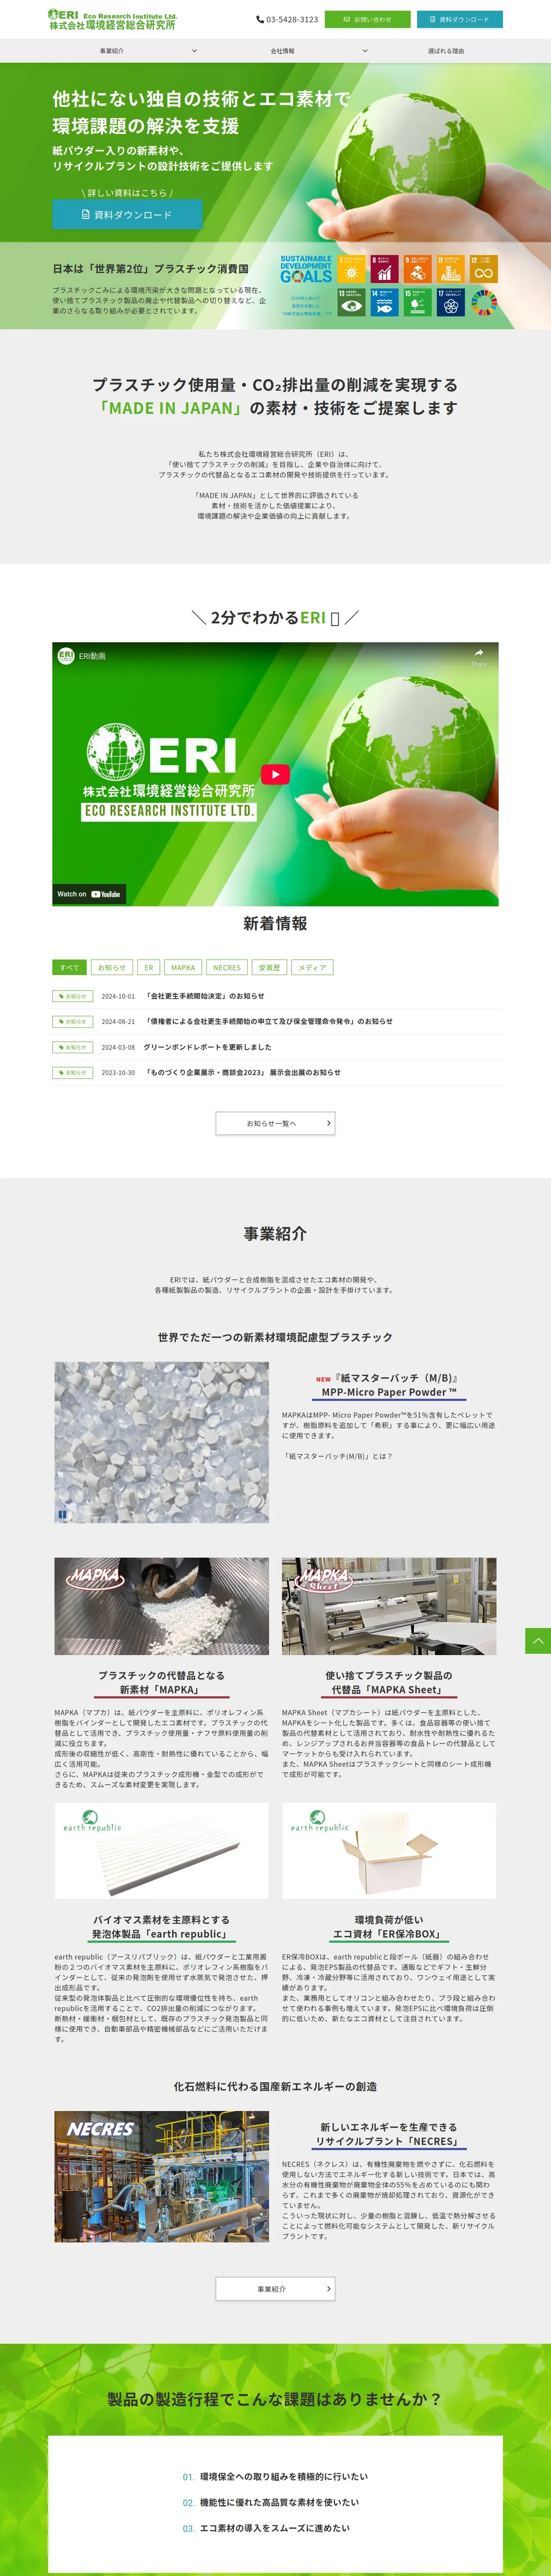Click SDG goal 9 industry icon

point(417,269)
